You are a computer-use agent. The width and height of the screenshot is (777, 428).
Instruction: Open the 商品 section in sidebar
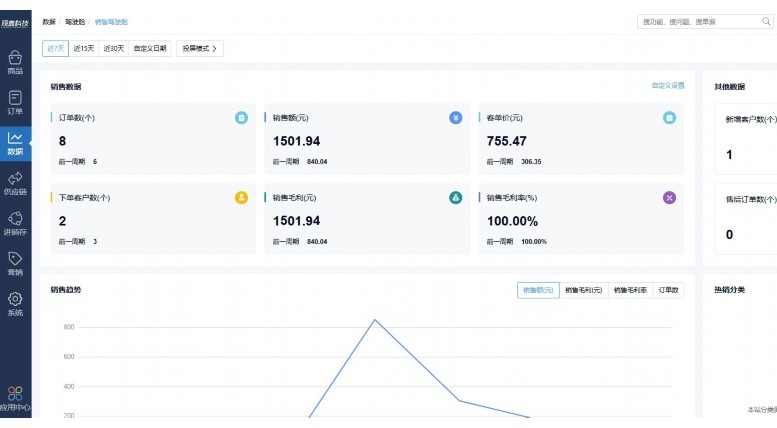tap(15, 62)
